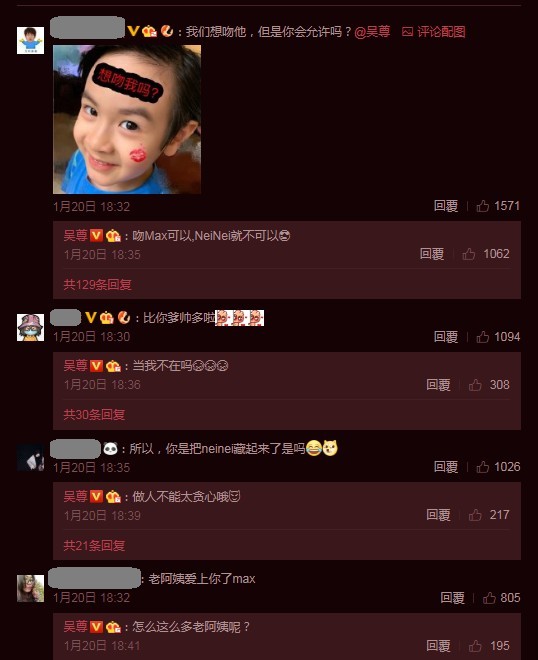Expand 共21条回复 replies

tap(94, 546)
